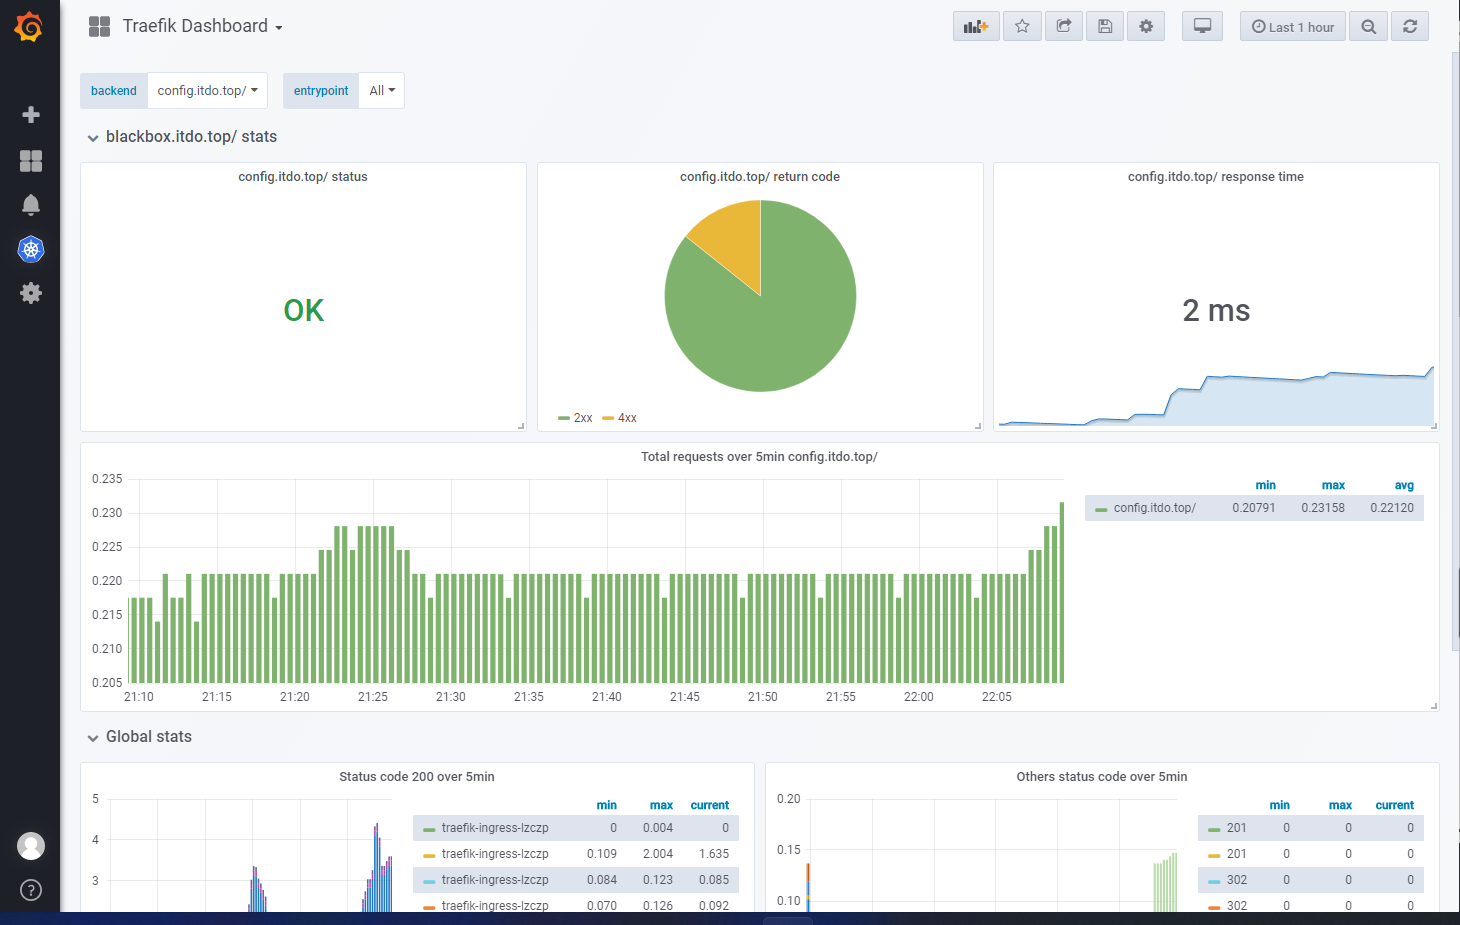This screenshot has height=925, width=1460.
Task: Click the 2 ms response time value
Action: coord(1216,311)
